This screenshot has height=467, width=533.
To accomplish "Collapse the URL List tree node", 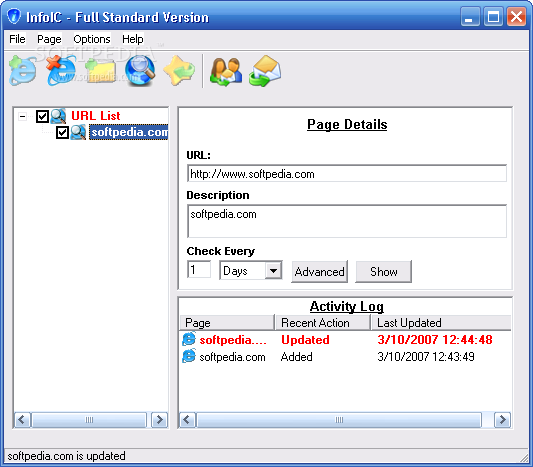I will (22, 117).
